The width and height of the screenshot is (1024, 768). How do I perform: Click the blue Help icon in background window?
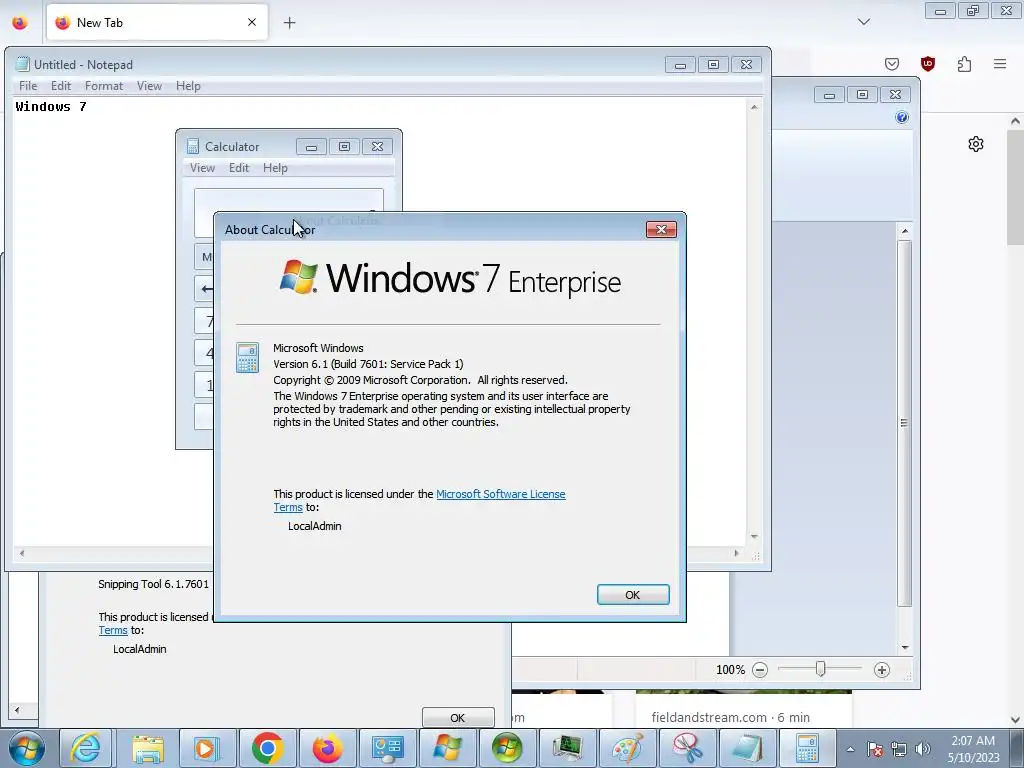pyautogui.click(x=902, y=117)
